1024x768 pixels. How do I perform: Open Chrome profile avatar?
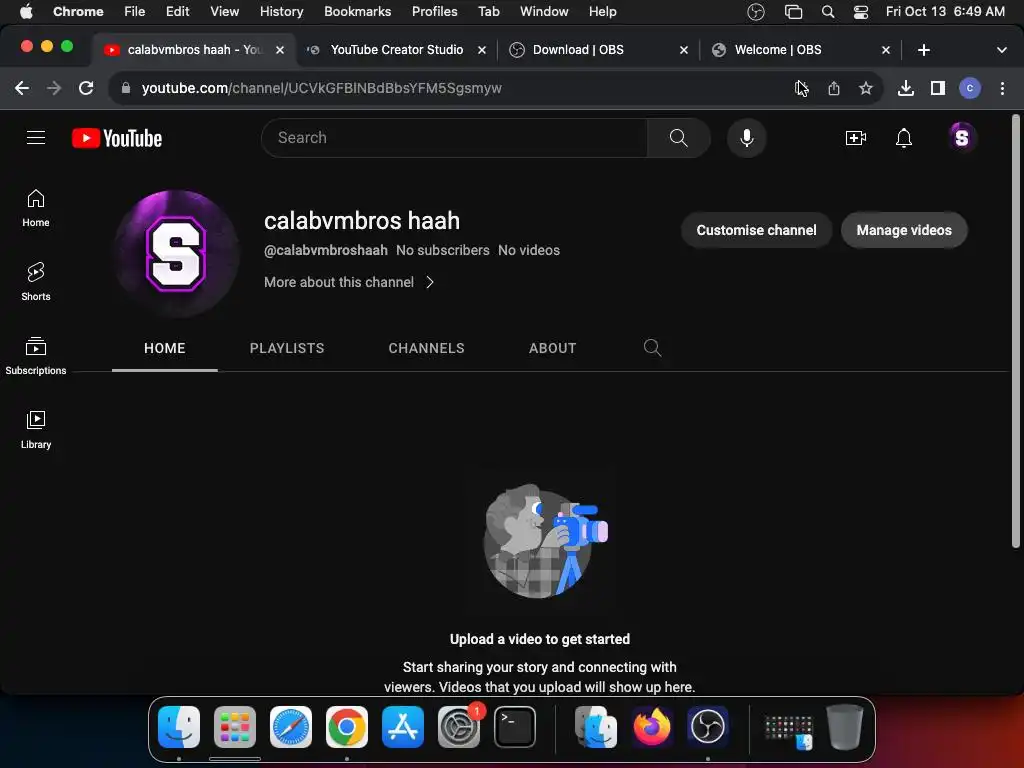coord(970,88)
